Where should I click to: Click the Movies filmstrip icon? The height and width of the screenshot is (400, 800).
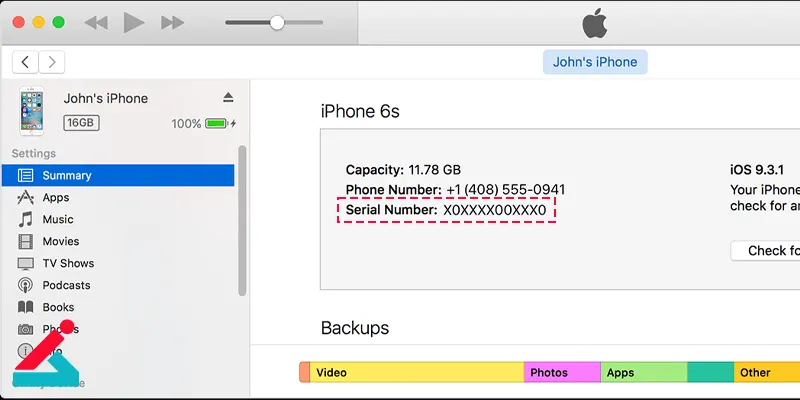26,241
